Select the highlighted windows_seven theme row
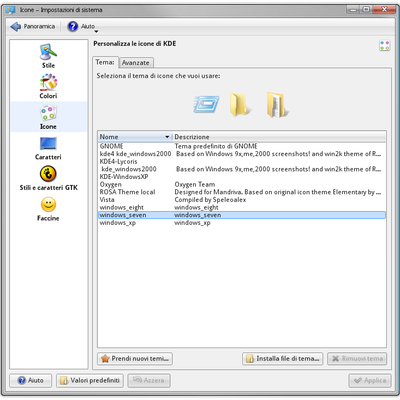 point(242,215)
